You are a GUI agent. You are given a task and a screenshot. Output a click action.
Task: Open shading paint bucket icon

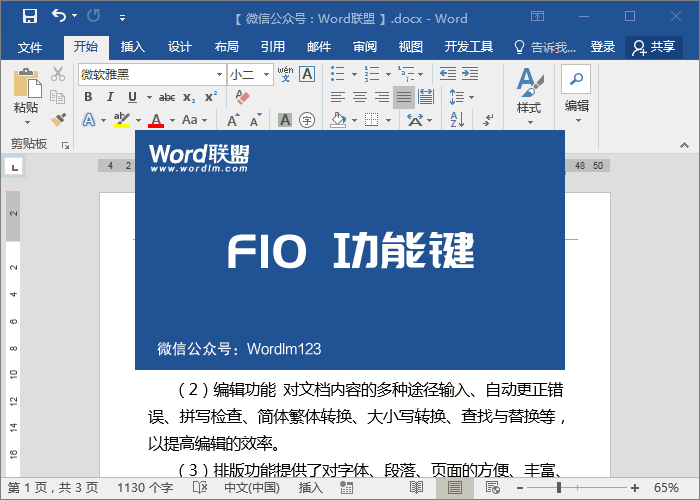click(x=338, y=120)
